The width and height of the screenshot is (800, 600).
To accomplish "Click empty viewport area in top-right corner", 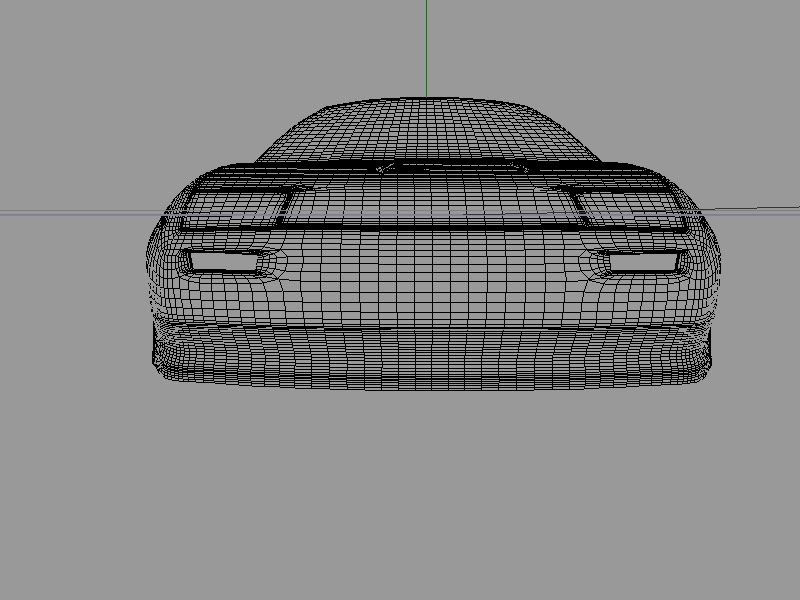I will coord(740,50).
